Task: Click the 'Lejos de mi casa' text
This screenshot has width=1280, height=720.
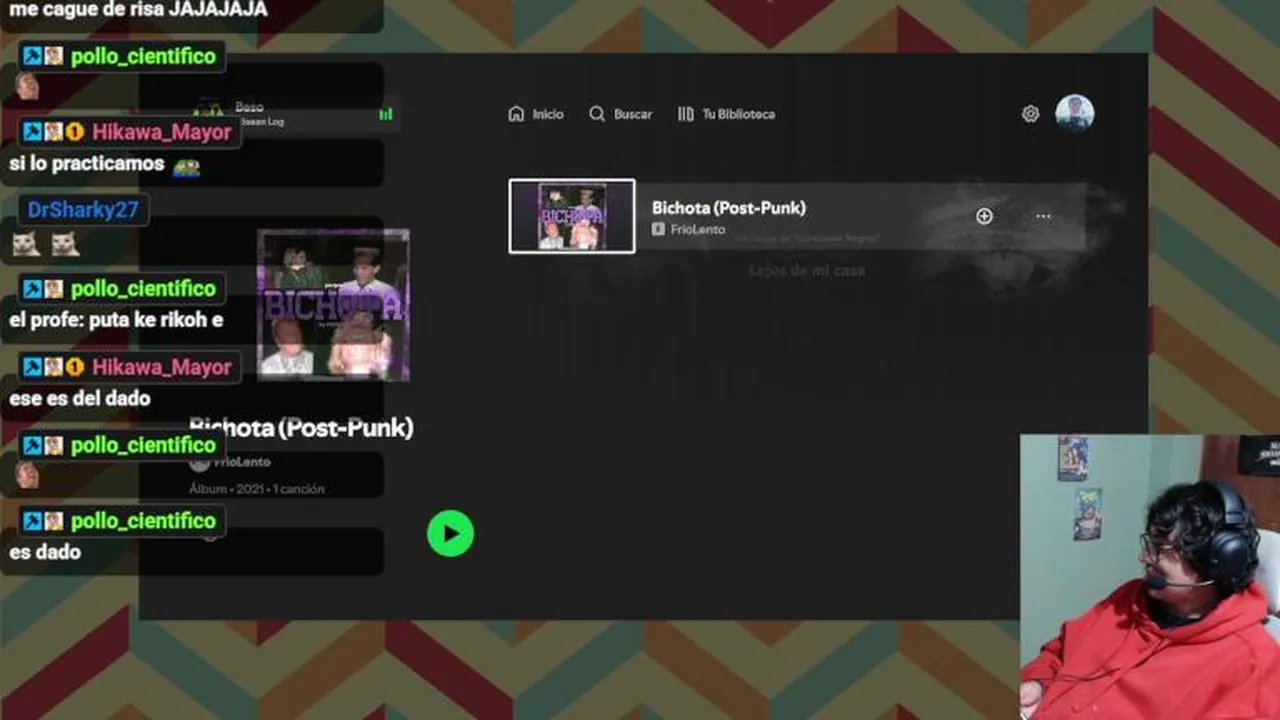Action: pyautogui.click(x=807, y=270)
